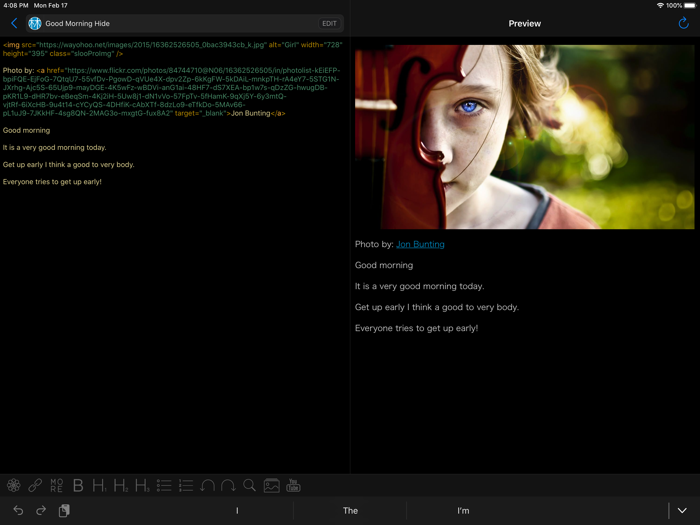Click the post title "Good Morning Hide"

77,24
